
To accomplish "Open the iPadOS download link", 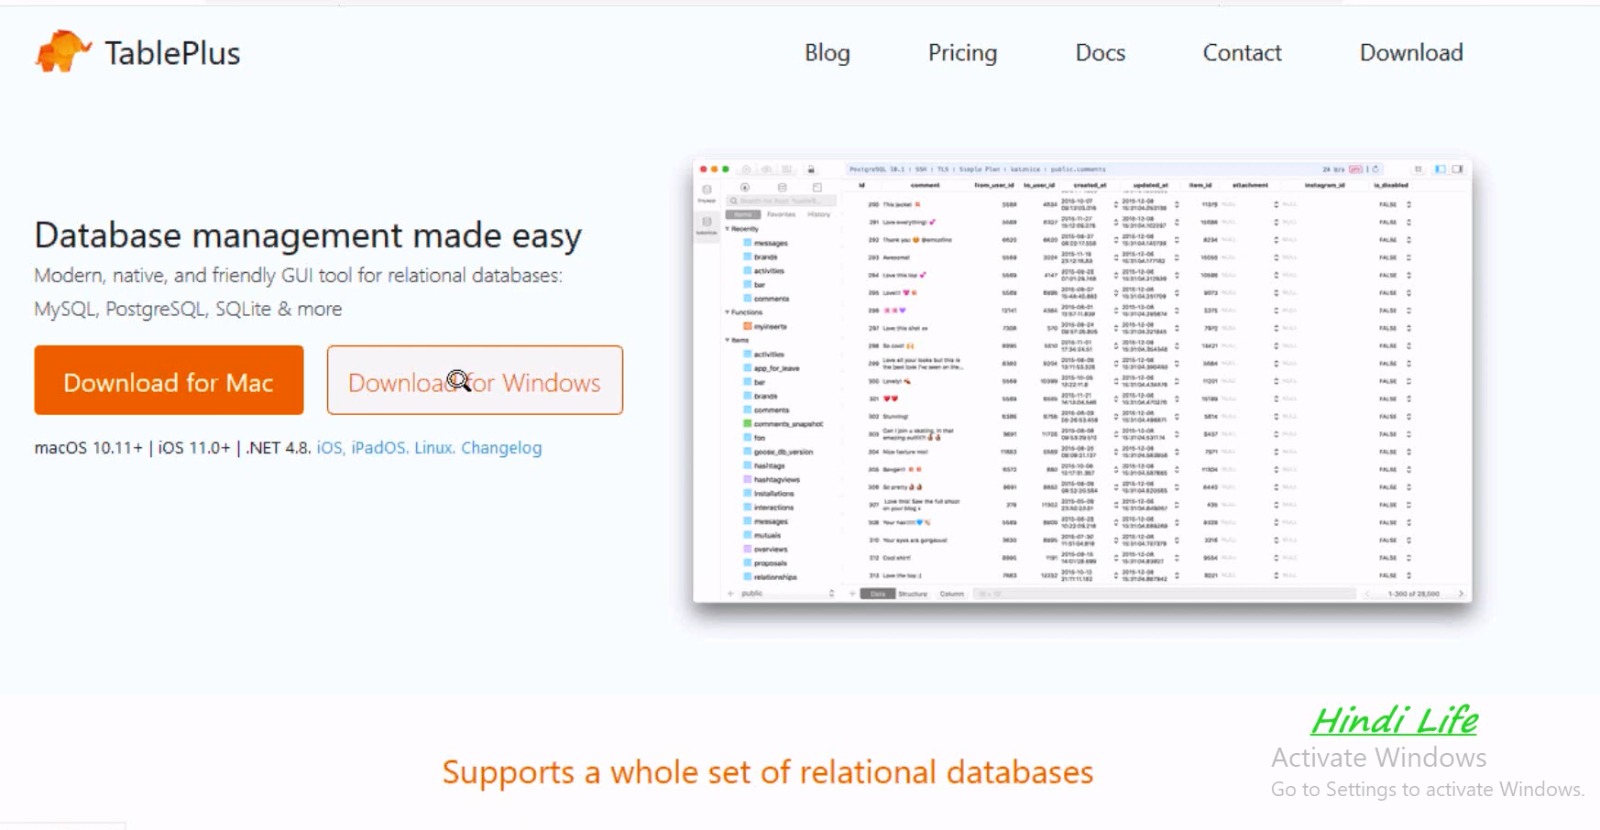I will tap(378, 448).
